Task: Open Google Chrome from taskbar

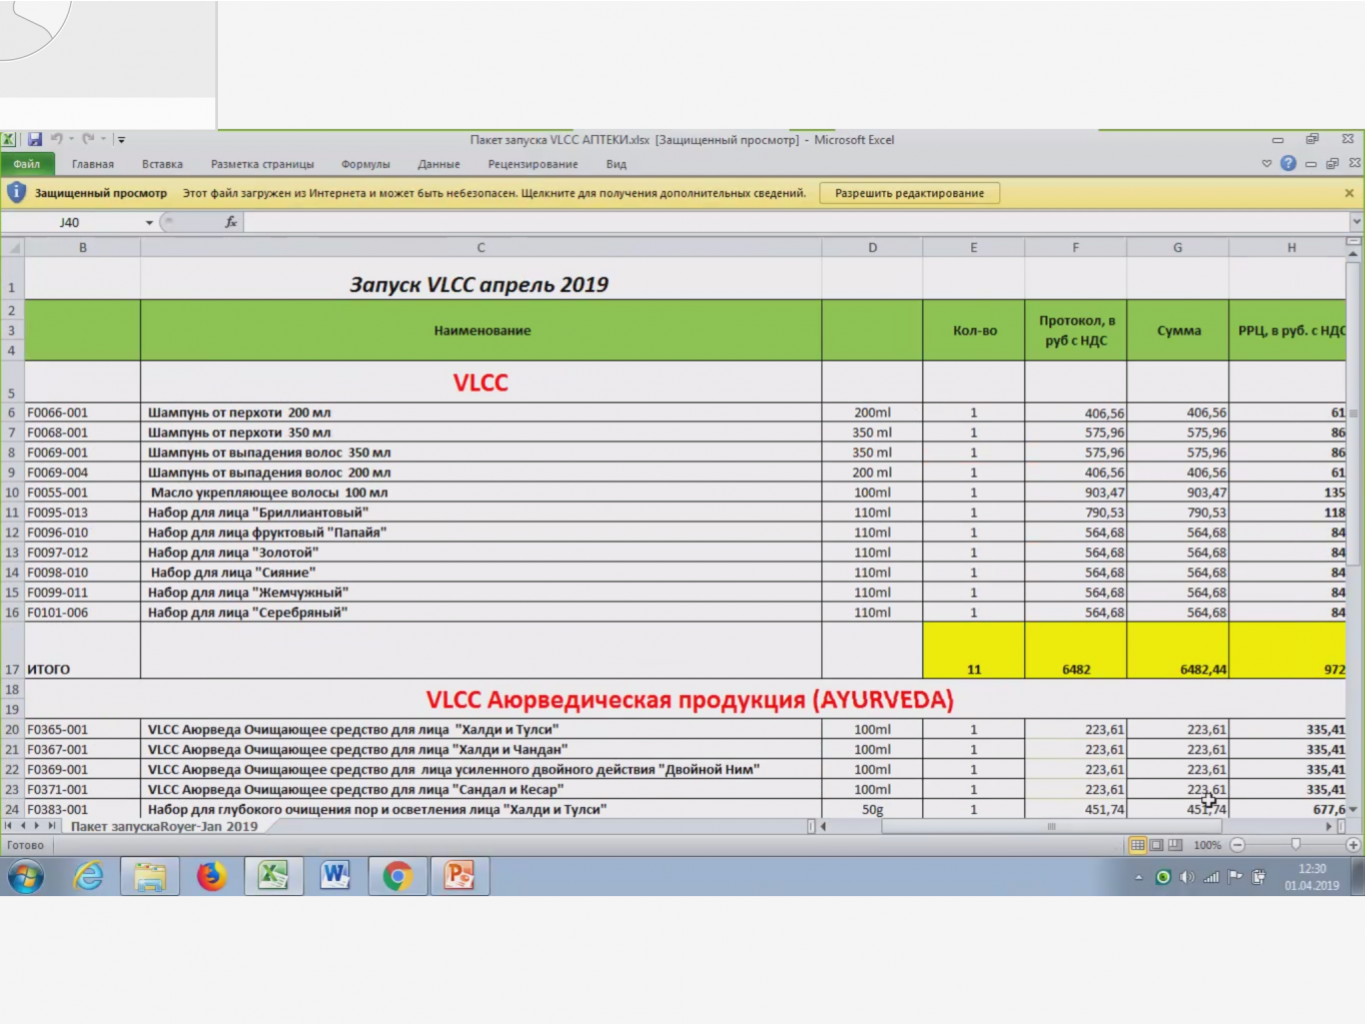Action: [397, 877]
